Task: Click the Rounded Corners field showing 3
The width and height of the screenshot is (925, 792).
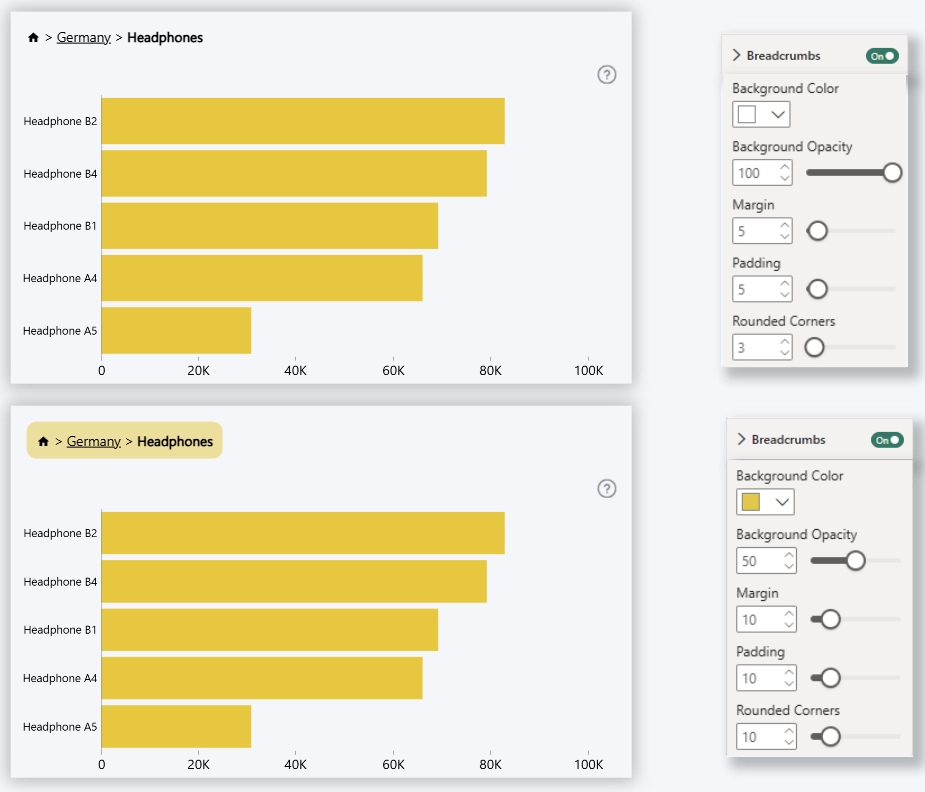Action: coord(755,347)
